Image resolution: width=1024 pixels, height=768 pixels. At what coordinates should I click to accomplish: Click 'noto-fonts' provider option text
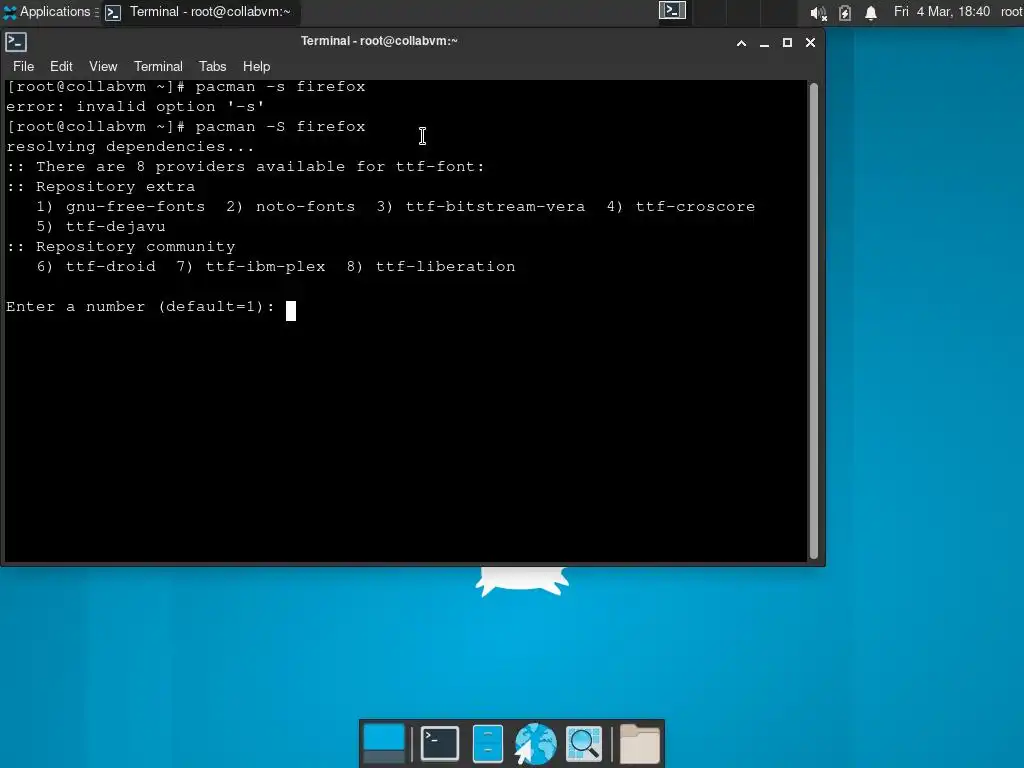[306, 206]
